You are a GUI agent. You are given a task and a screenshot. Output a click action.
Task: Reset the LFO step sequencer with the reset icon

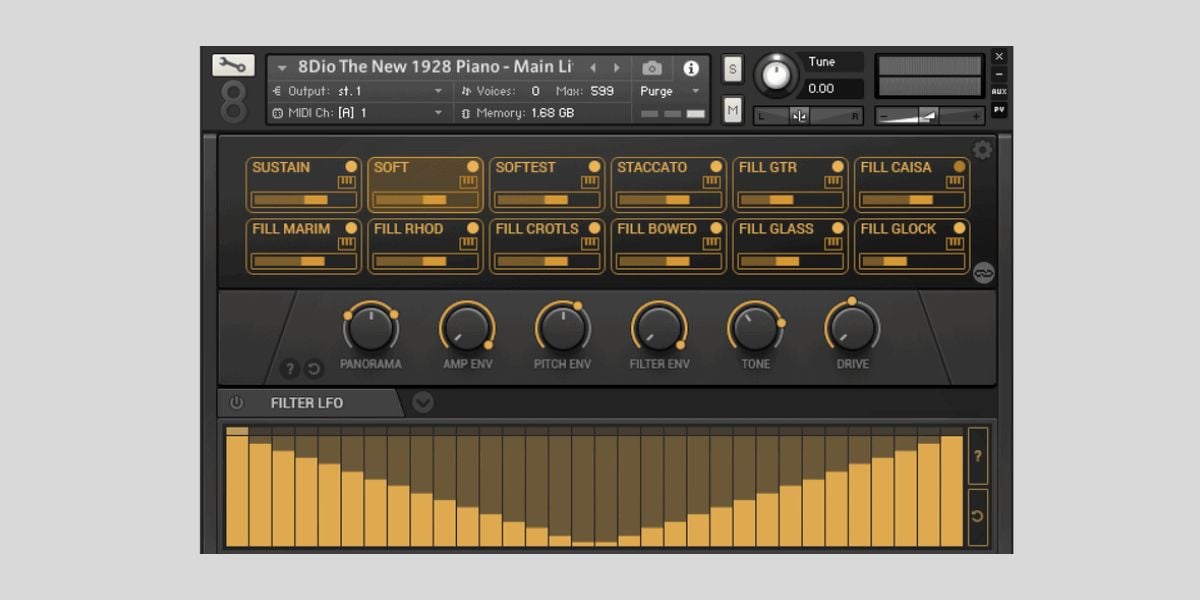[x=978, y=517]
